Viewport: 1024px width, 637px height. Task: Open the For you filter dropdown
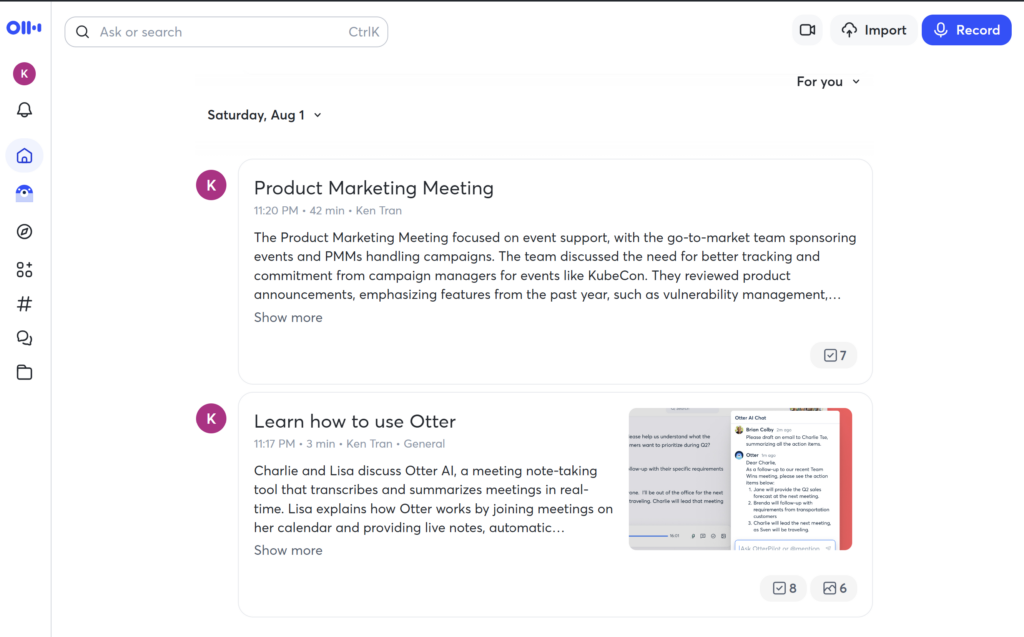[828, 82]
